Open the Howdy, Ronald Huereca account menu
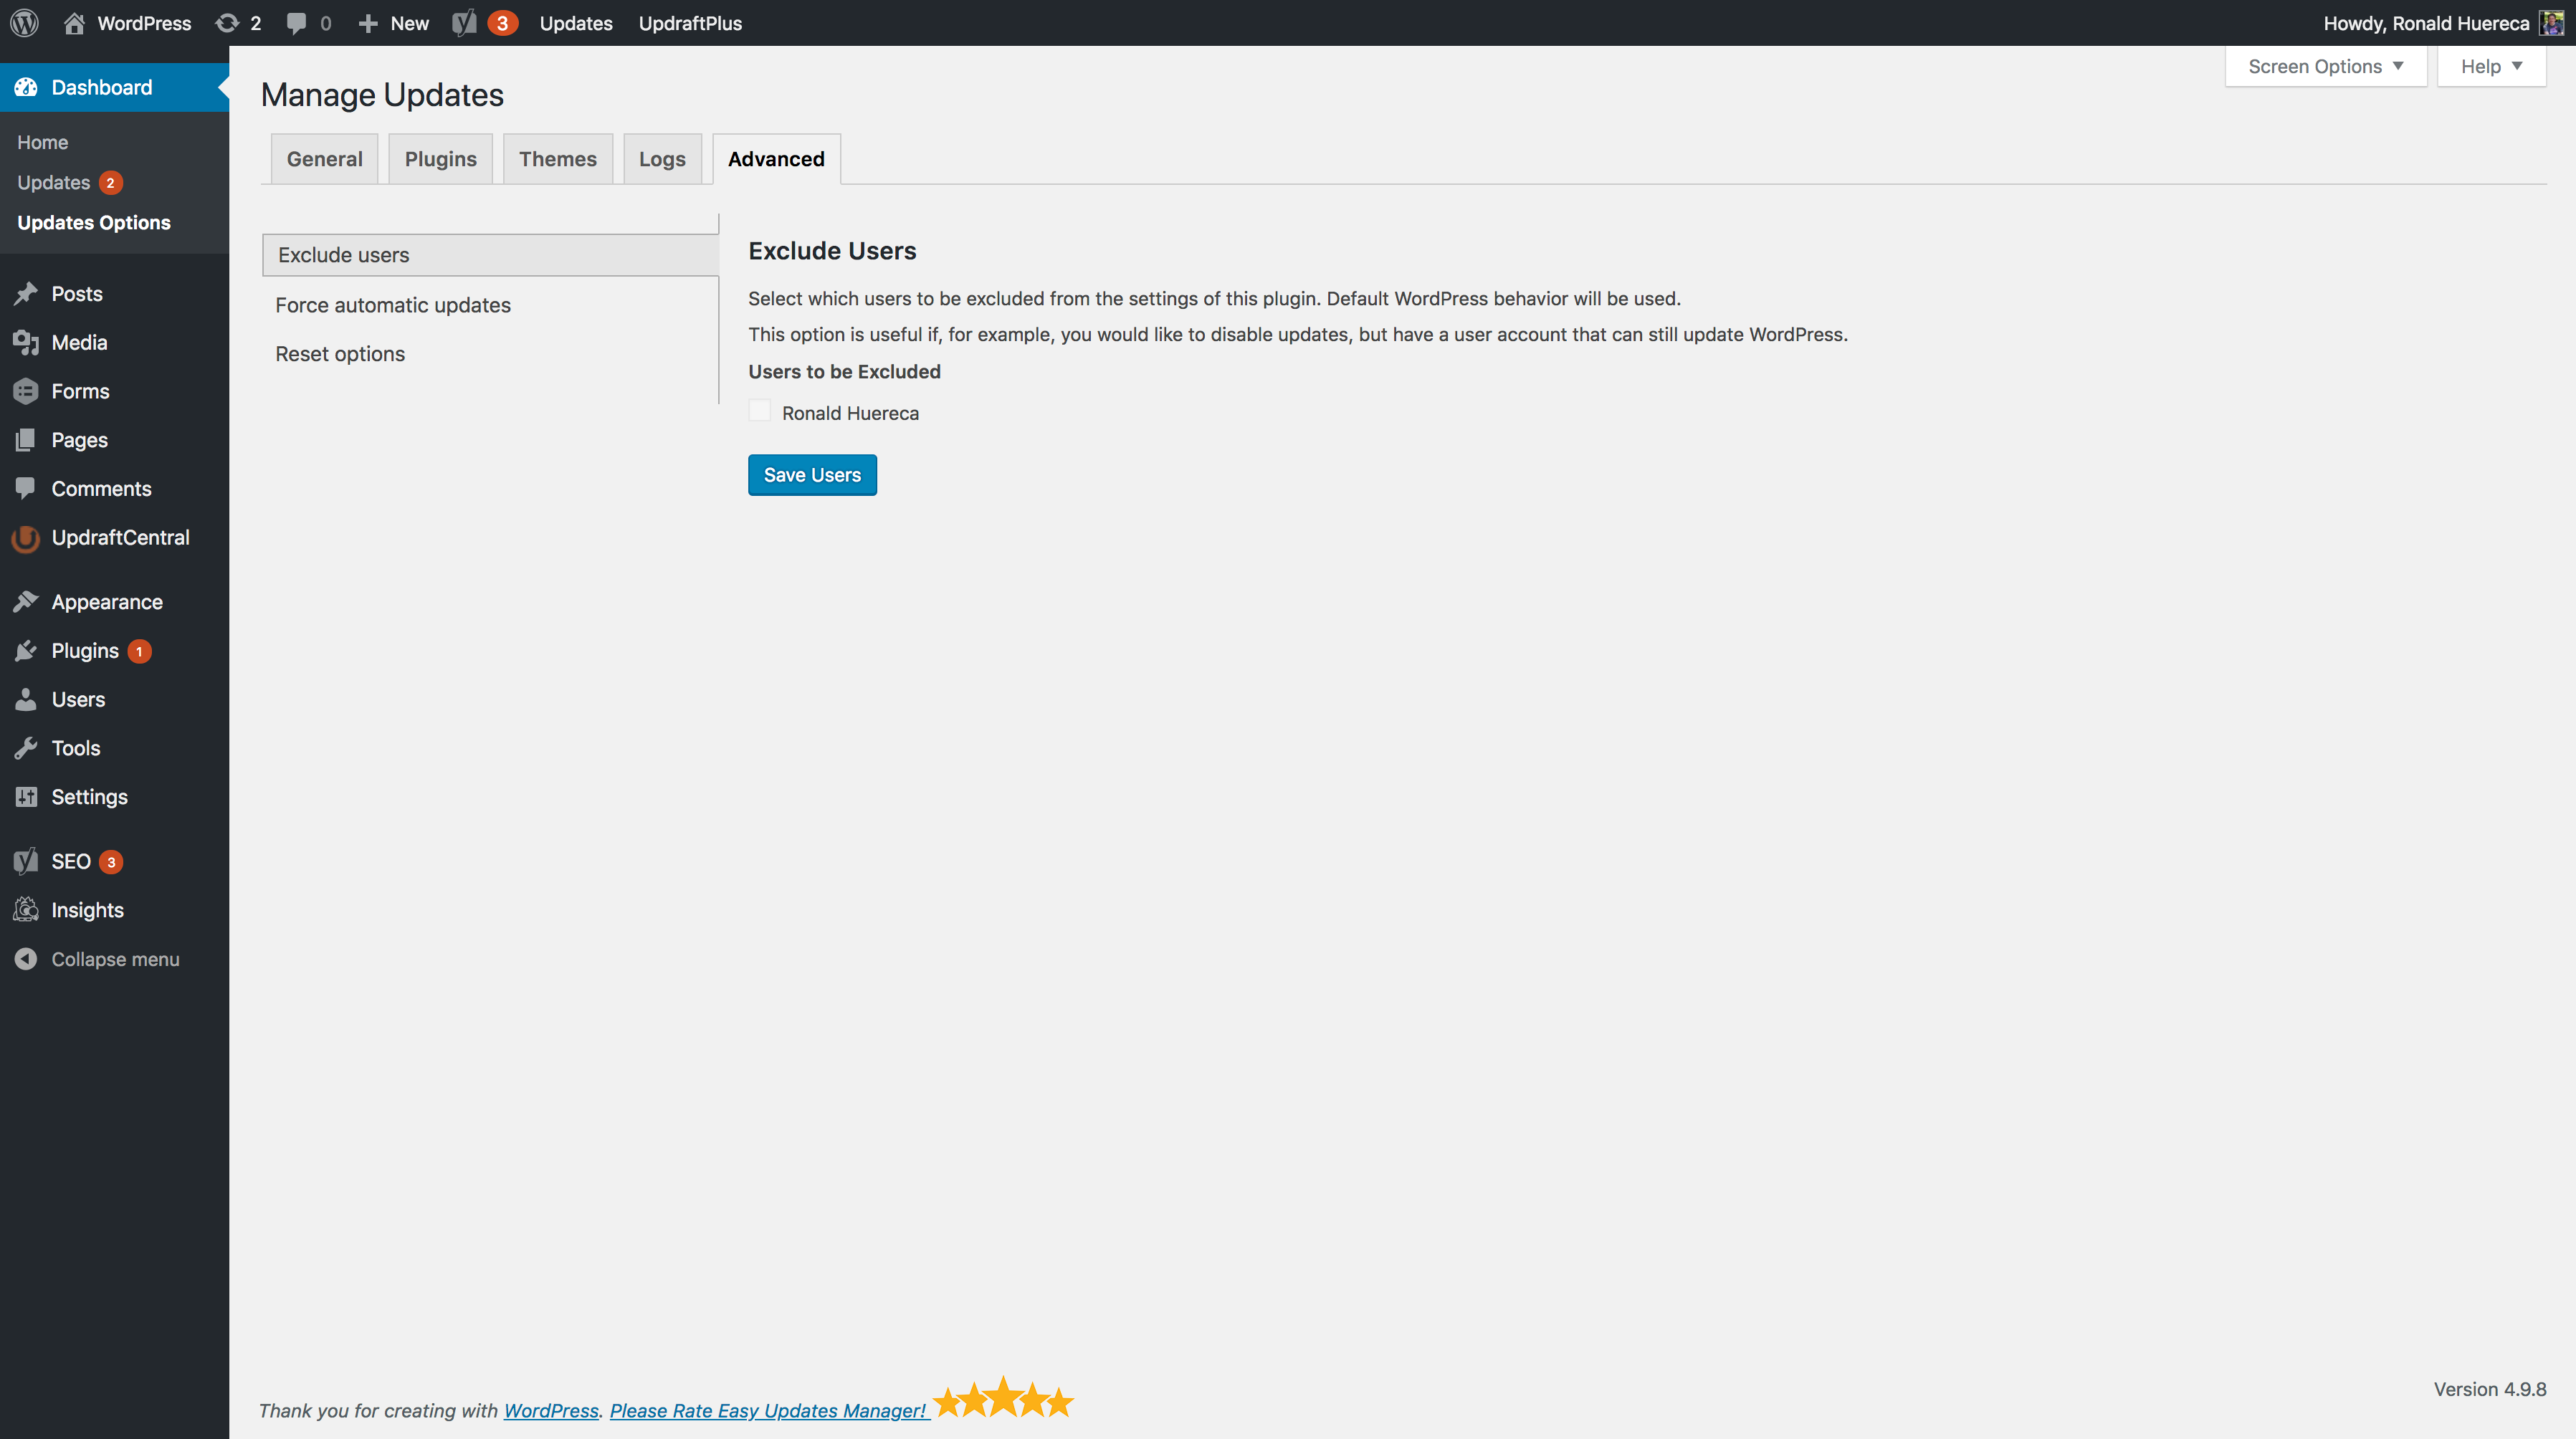 click(x=2443, y=23)
